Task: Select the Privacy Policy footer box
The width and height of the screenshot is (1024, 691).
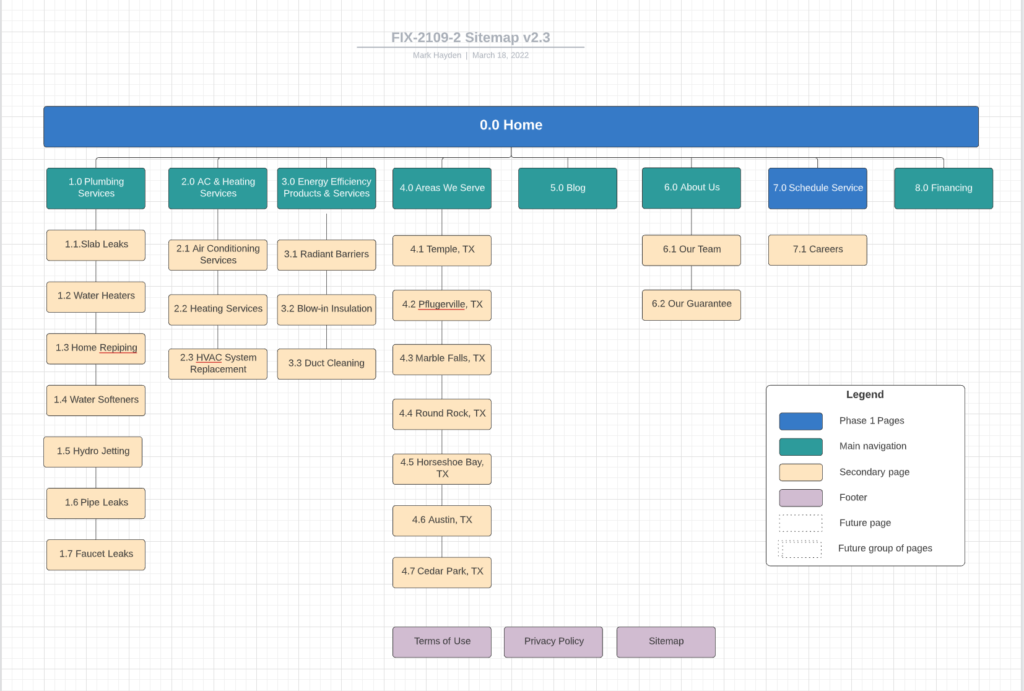Action: [553, 642]
